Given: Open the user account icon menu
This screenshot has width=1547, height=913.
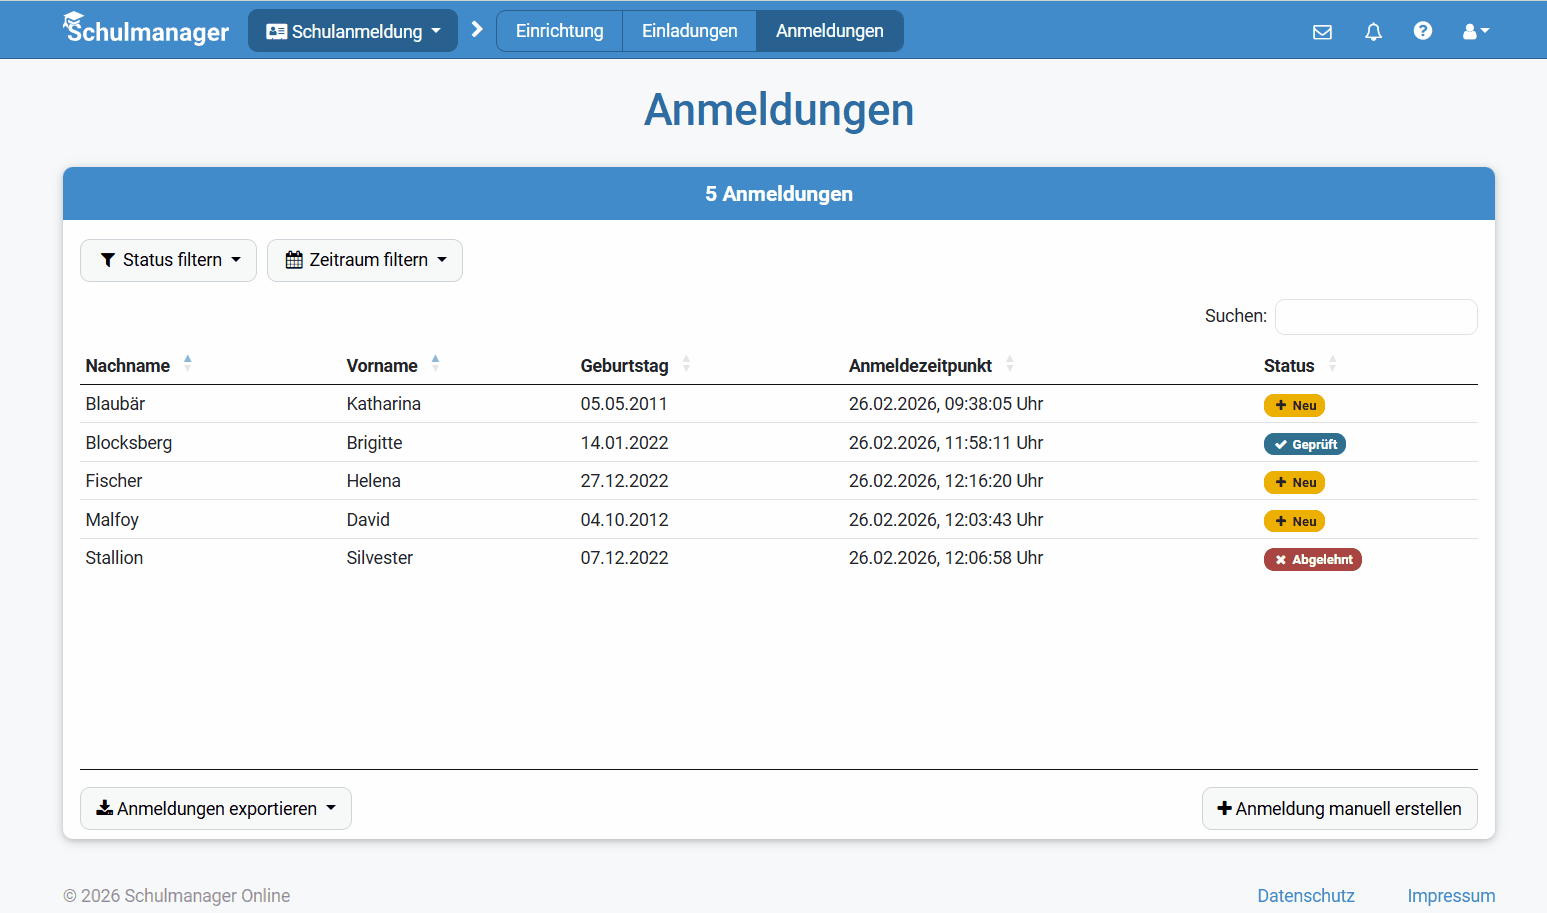Looking at the screenshot, I should 1474,31.
